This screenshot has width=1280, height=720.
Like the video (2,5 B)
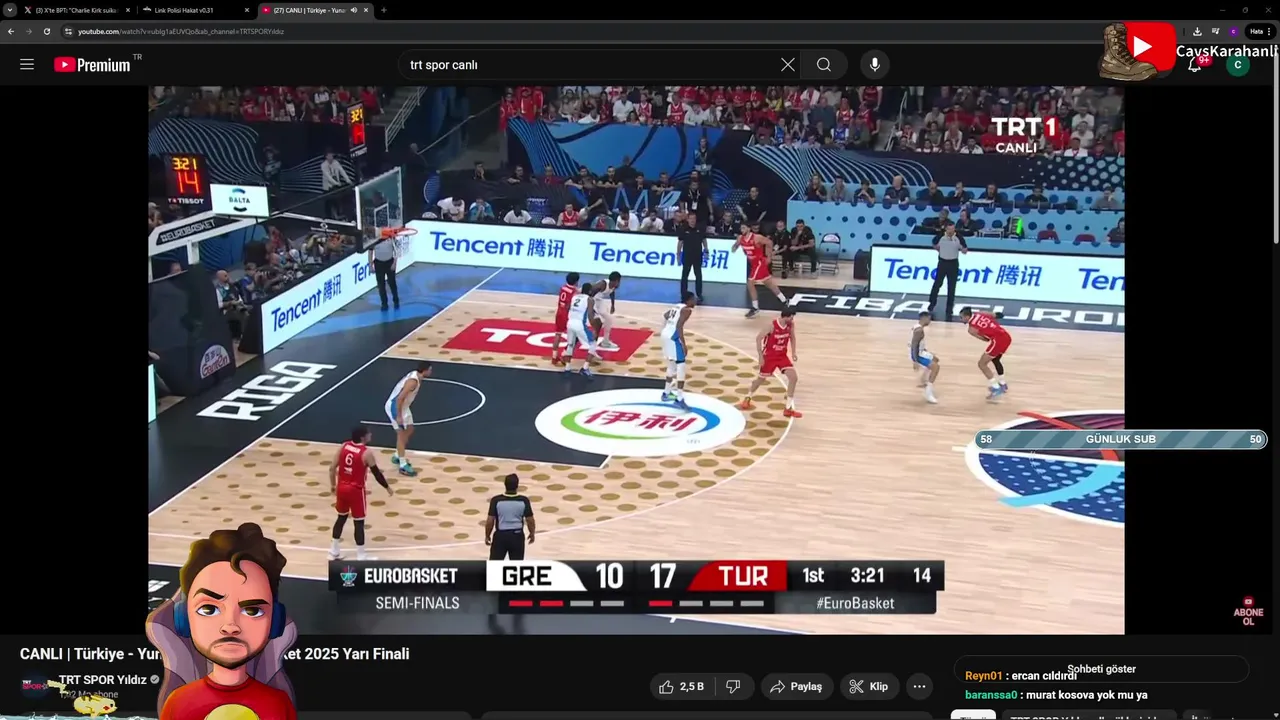coord(680,686)
